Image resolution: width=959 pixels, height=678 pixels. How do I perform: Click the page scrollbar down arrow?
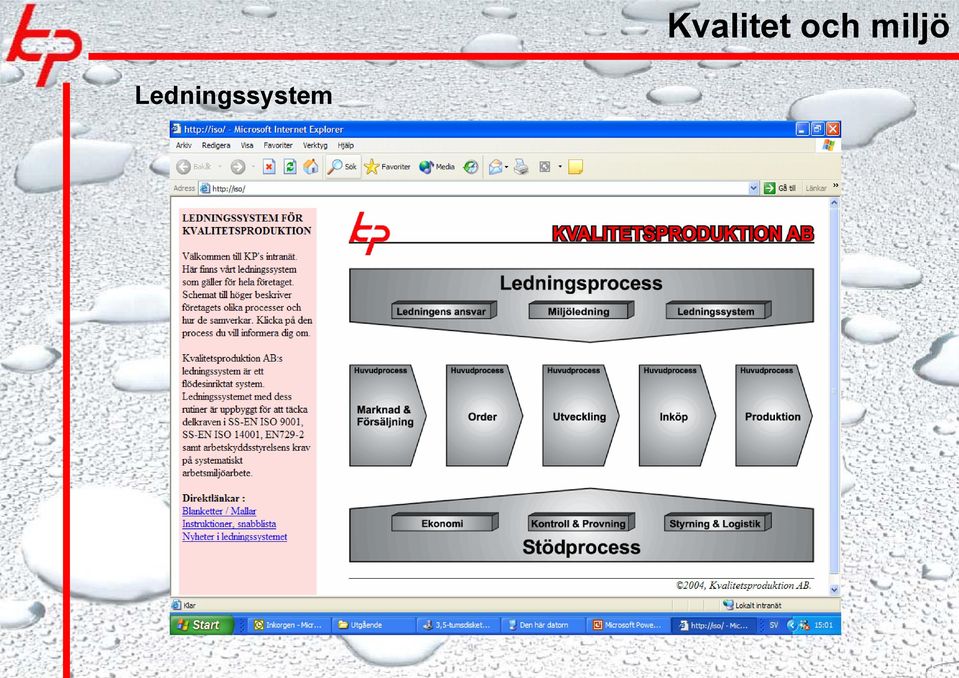point(834,590)
